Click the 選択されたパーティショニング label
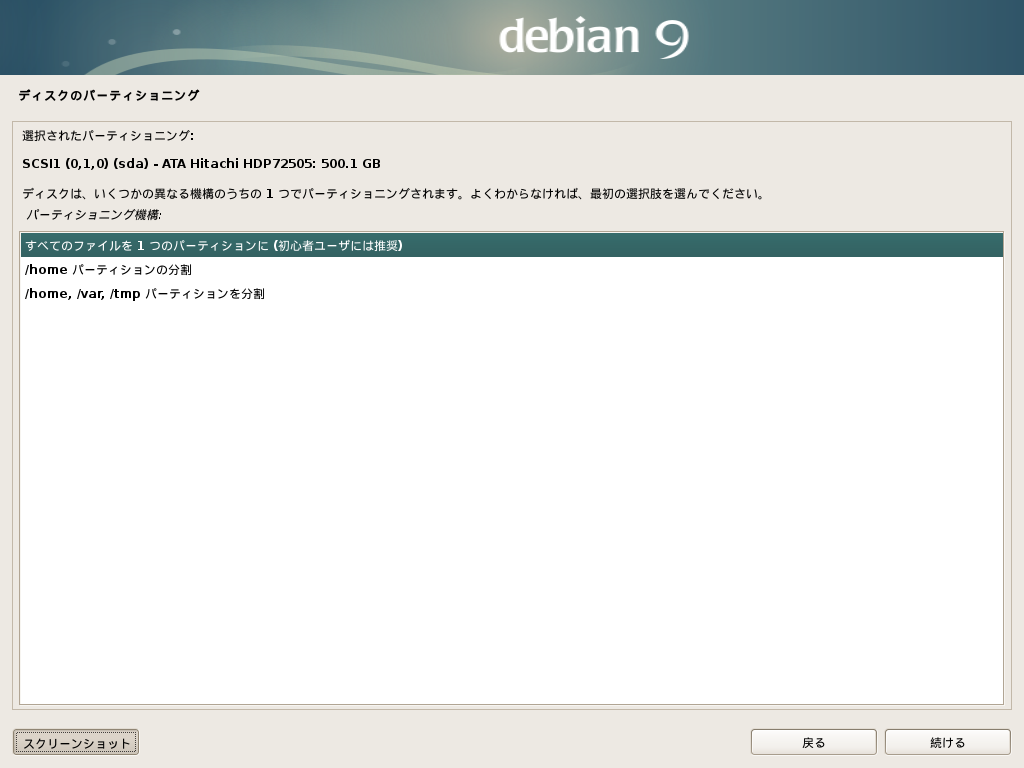Image resolution: width=1024 pixels, height=768 pixels. (108, 136)
